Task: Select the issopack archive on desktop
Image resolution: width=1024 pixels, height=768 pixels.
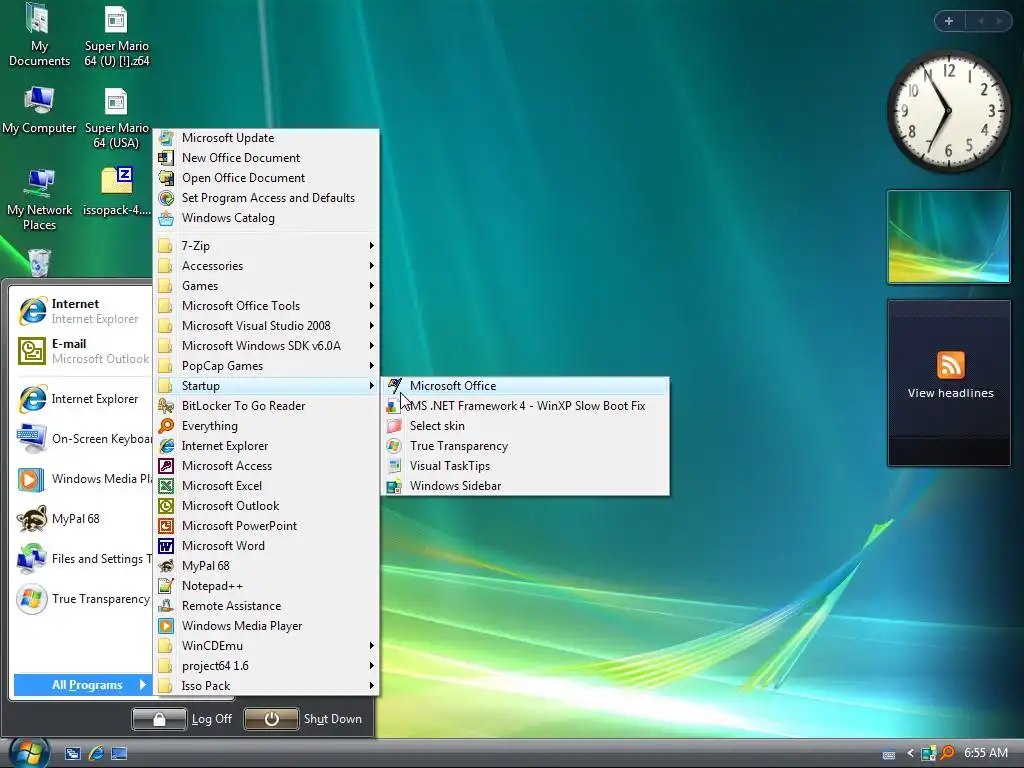Action: pos(117,191)
